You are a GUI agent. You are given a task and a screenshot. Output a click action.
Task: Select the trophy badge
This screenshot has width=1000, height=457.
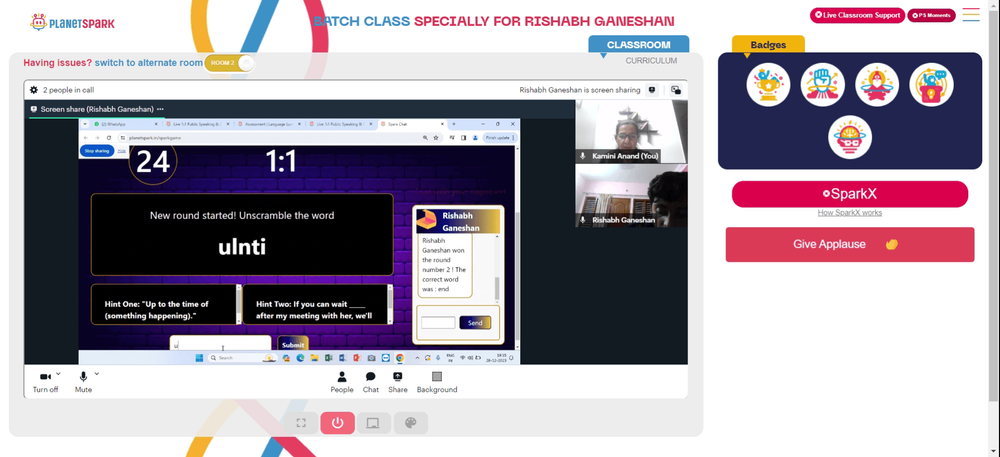(768, 85)
